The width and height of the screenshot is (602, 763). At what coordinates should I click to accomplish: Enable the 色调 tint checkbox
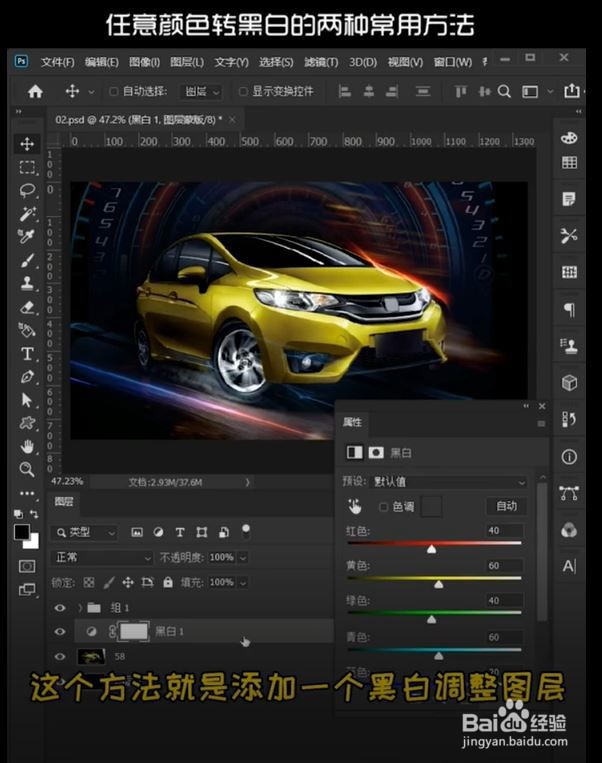point(383,507)
